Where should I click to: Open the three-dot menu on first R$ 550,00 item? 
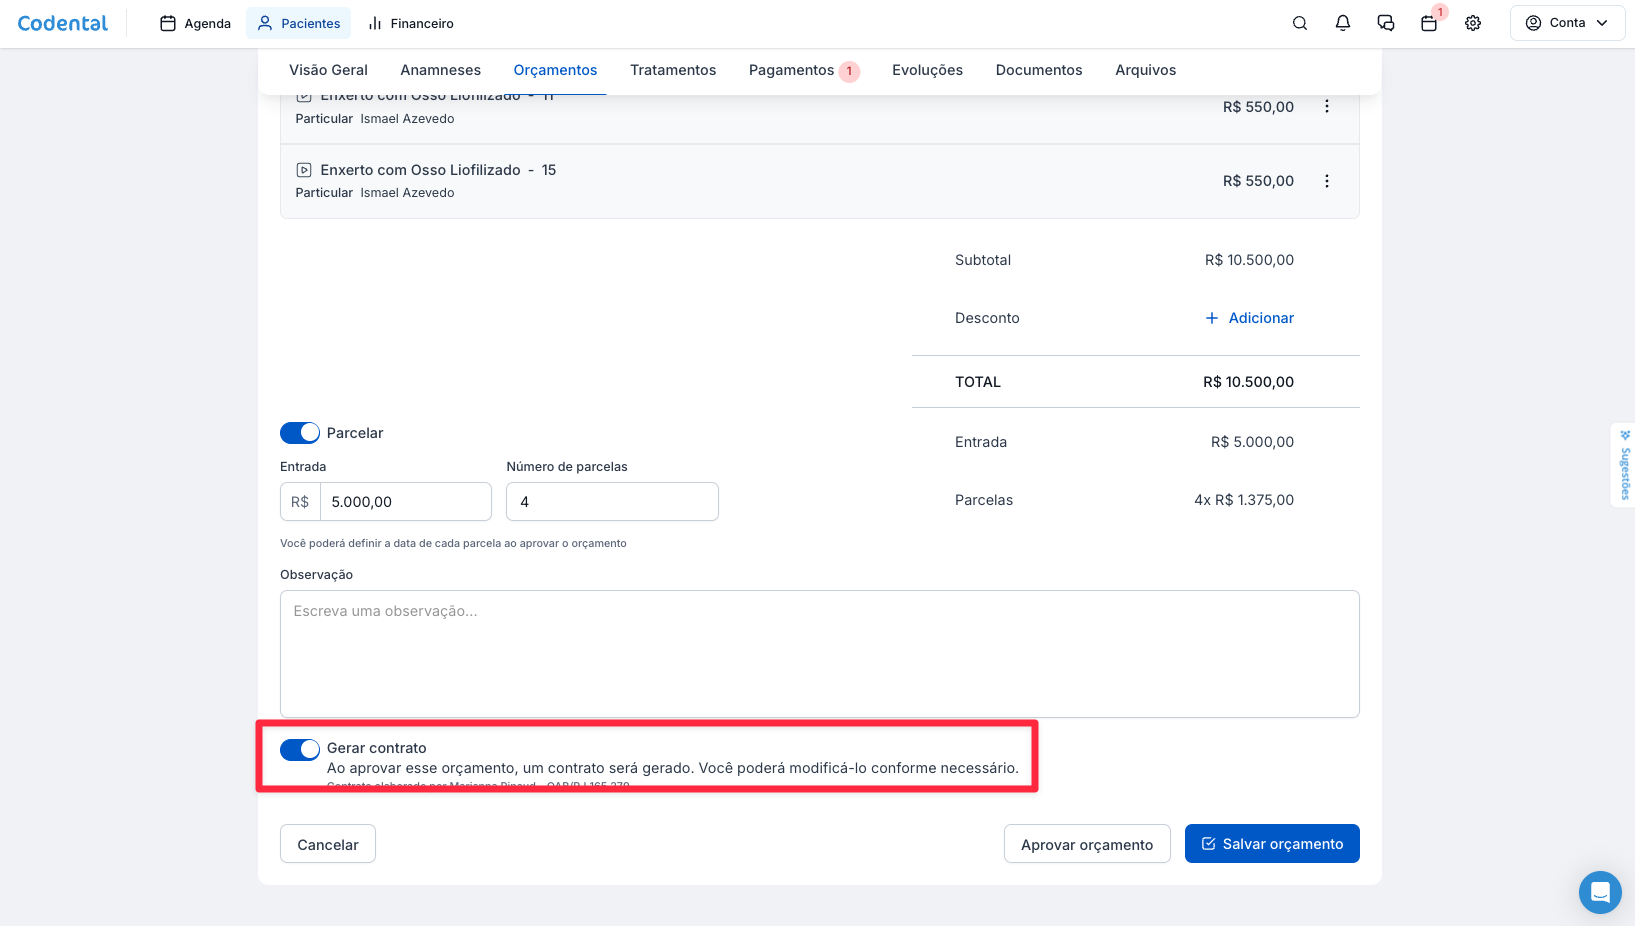coord(1326,107)
